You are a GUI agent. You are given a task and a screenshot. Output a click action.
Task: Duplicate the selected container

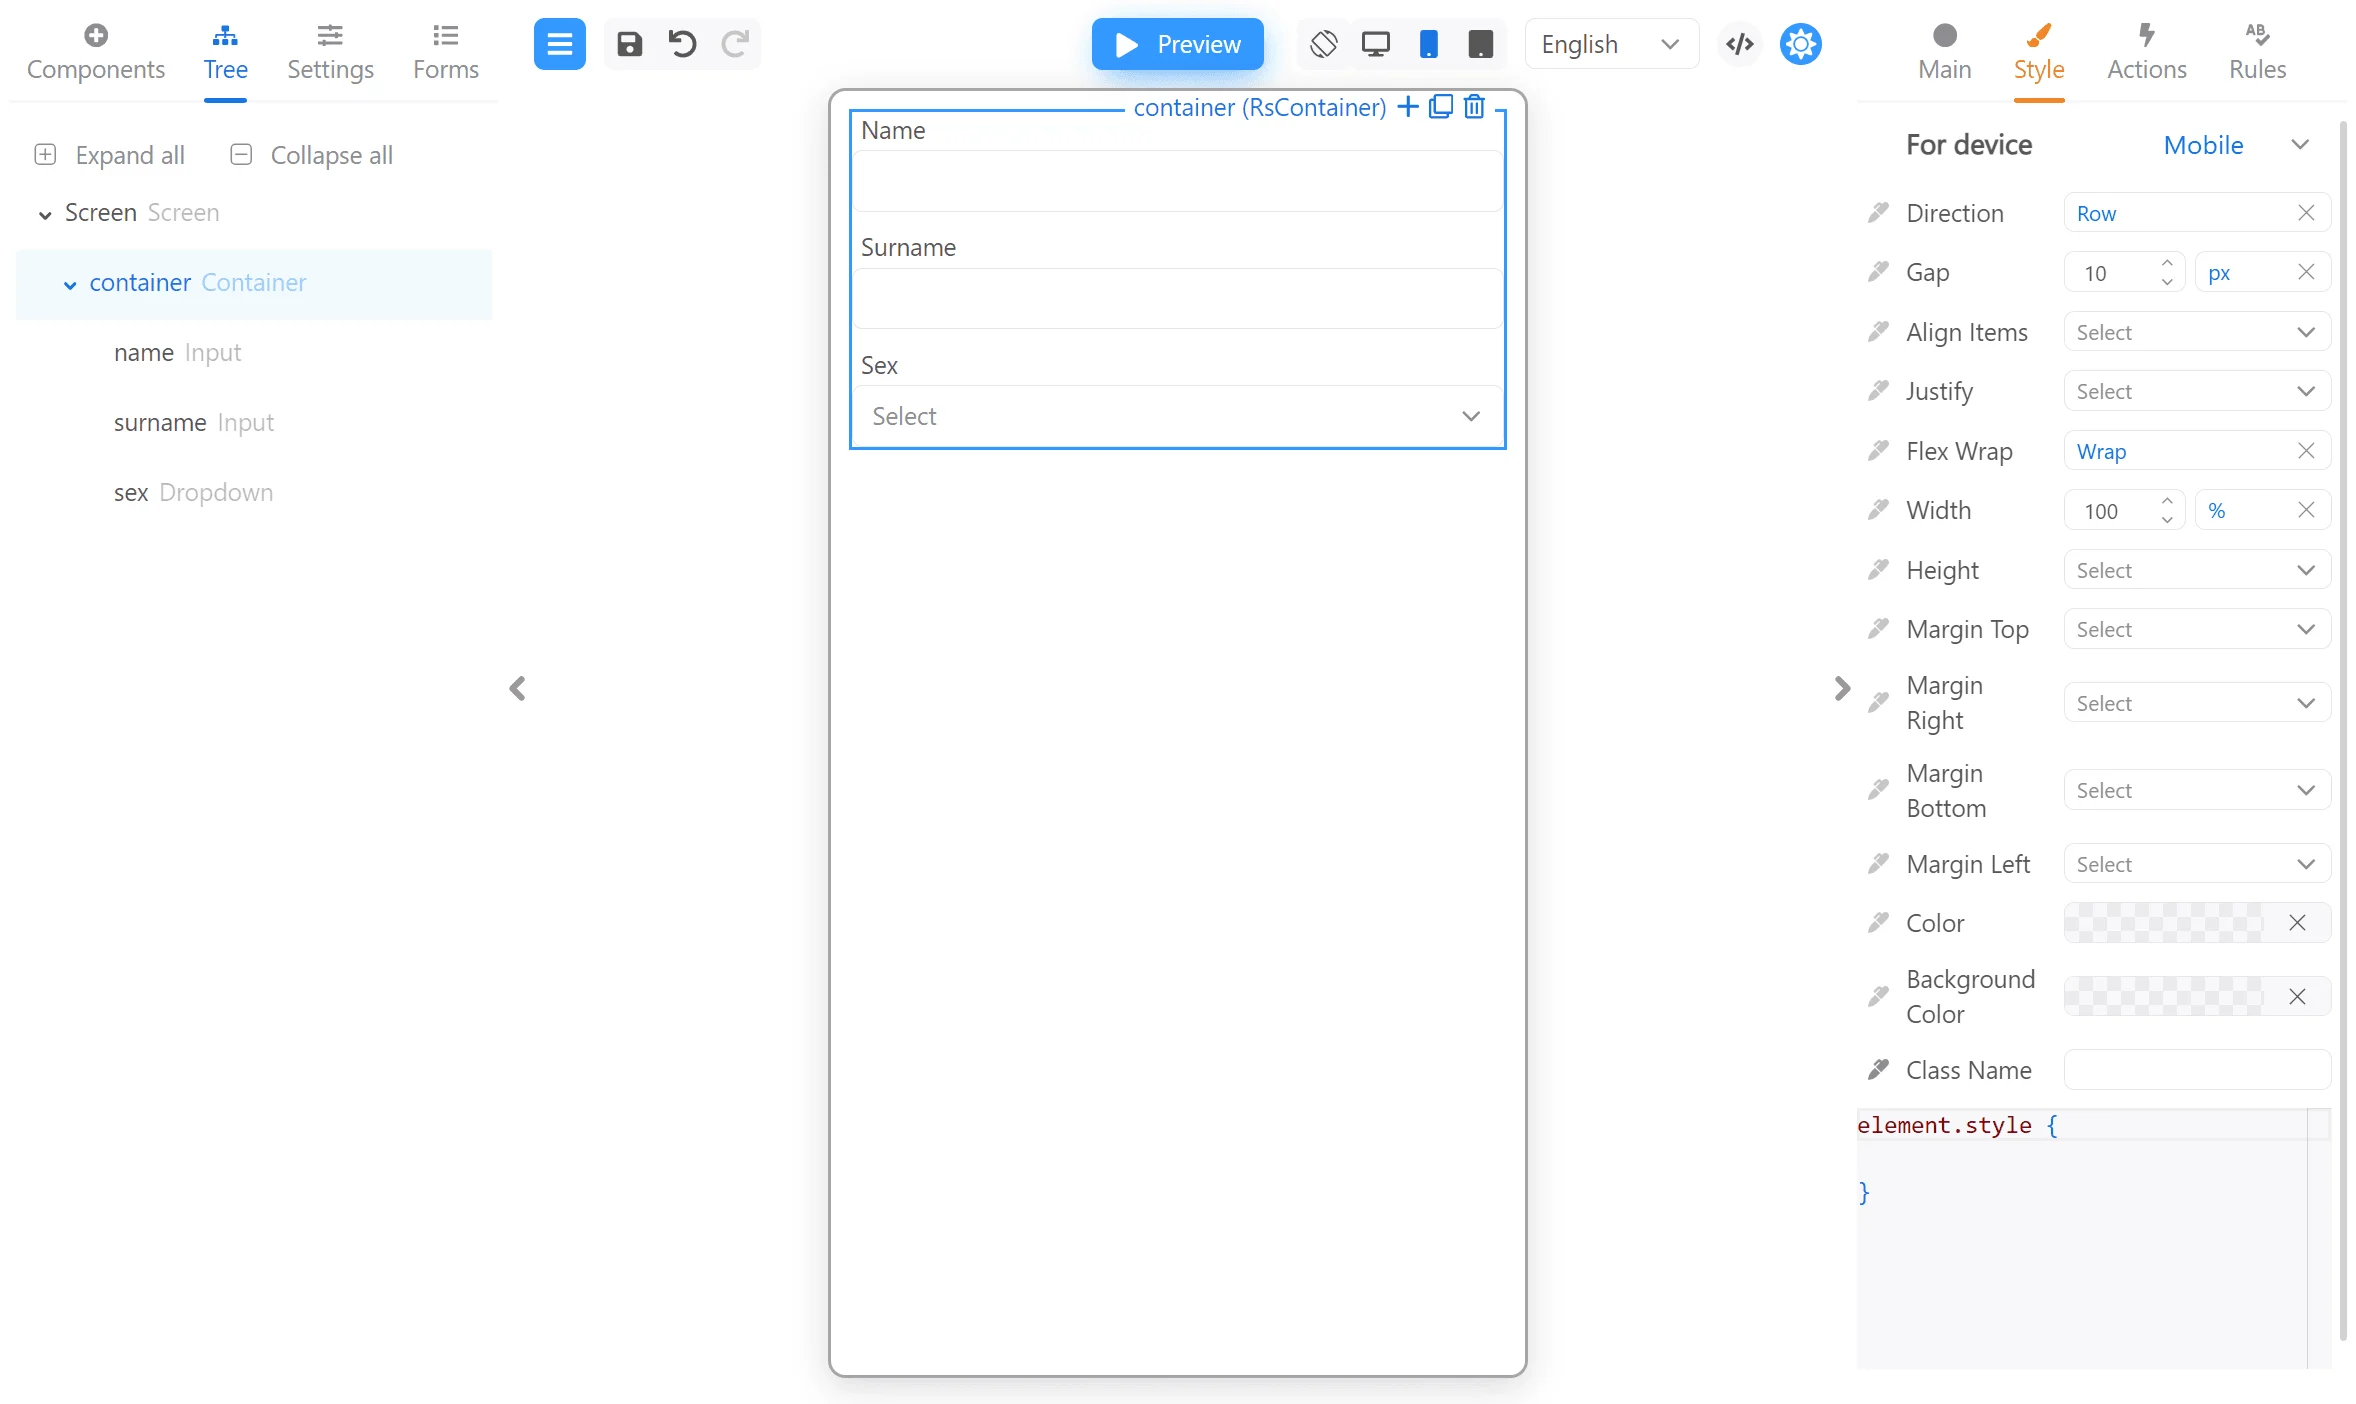[x=1440, y=107]
